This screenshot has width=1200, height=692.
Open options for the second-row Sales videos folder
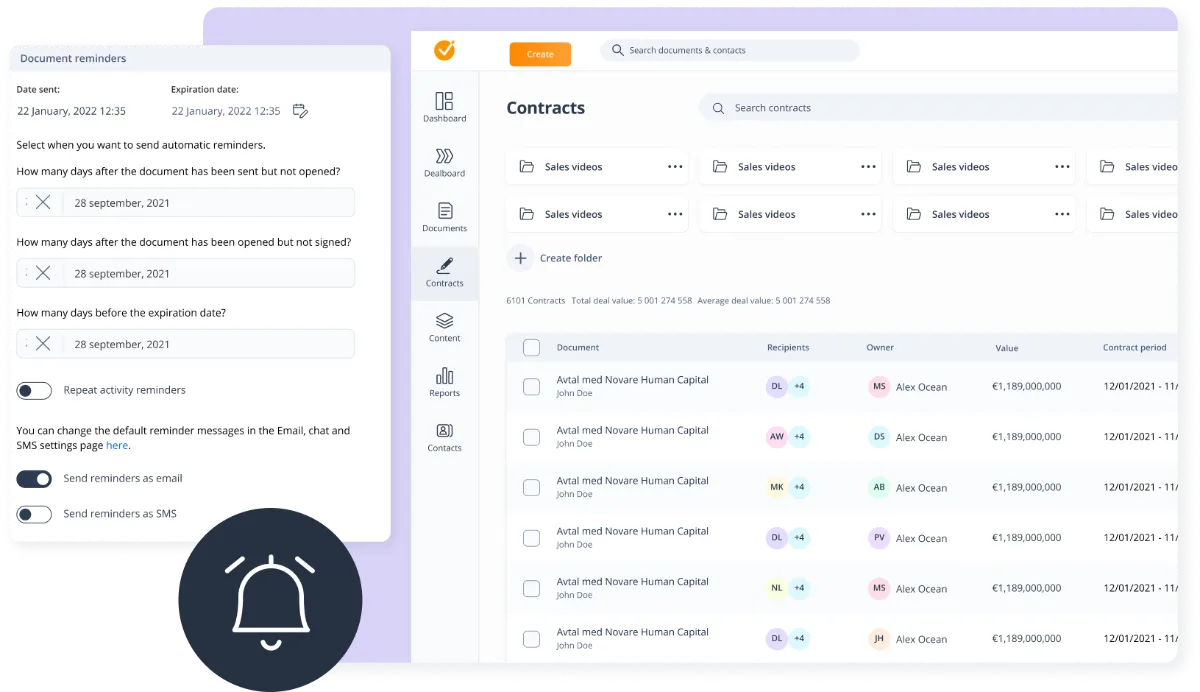pyautogui.click(x=676, y=214)
